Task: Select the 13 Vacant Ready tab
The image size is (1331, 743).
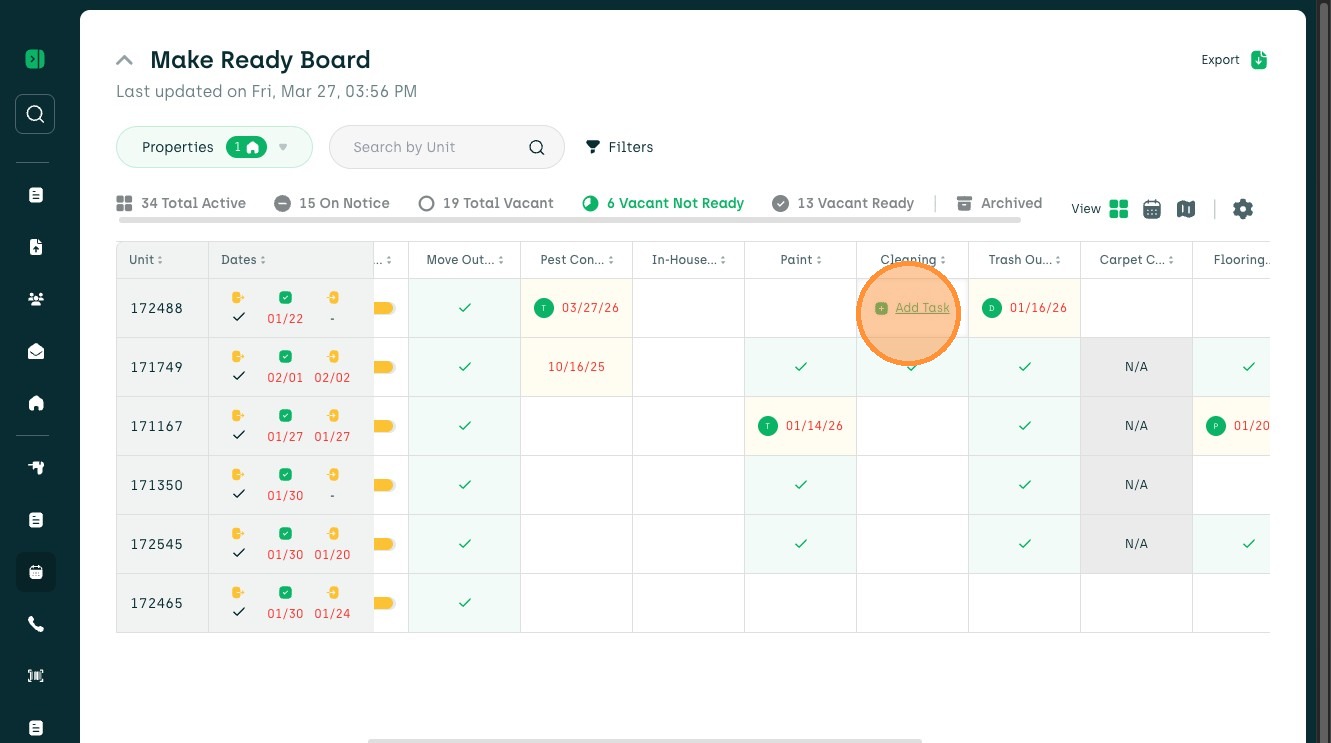Action: click(x=843, y=203)
